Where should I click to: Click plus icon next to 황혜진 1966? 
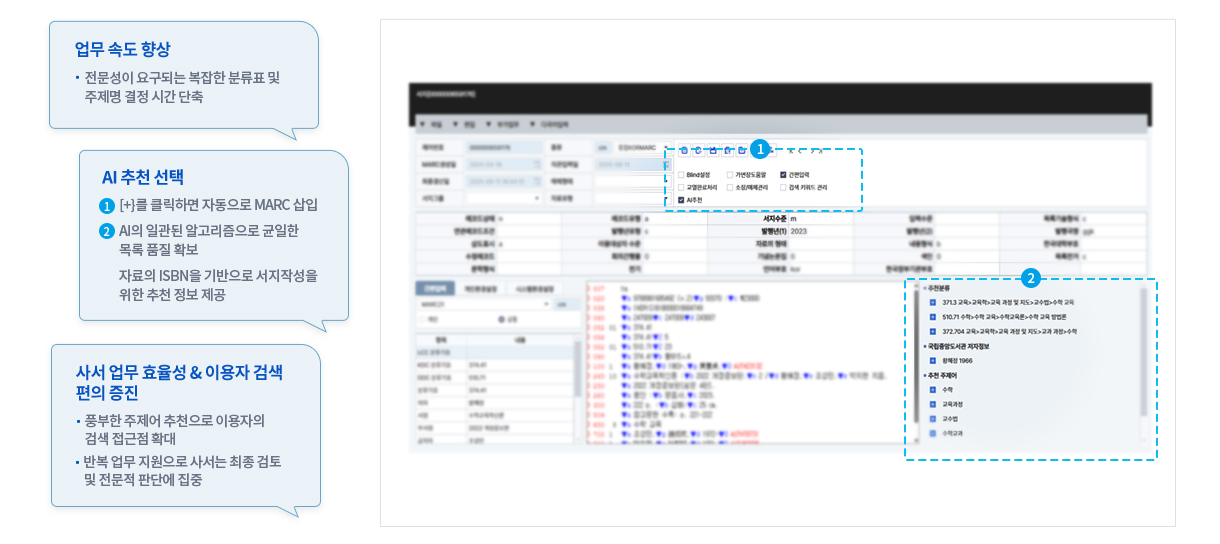click(932, 360)
